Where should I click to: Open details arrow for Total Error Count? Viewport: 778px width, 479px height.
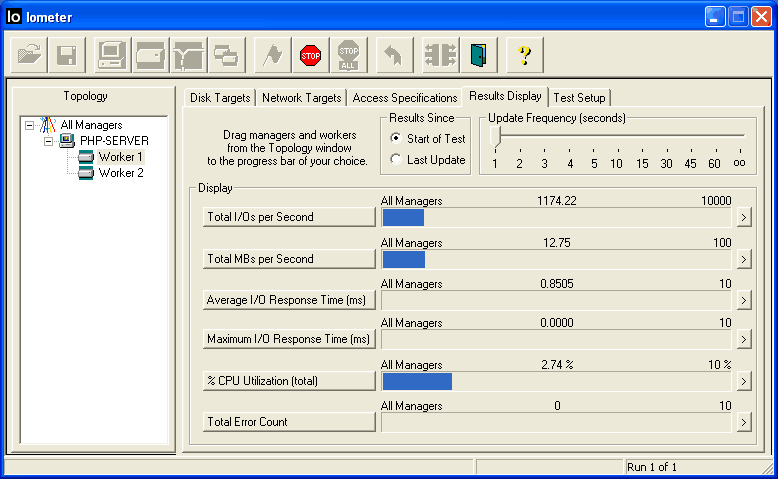point(743,422)
